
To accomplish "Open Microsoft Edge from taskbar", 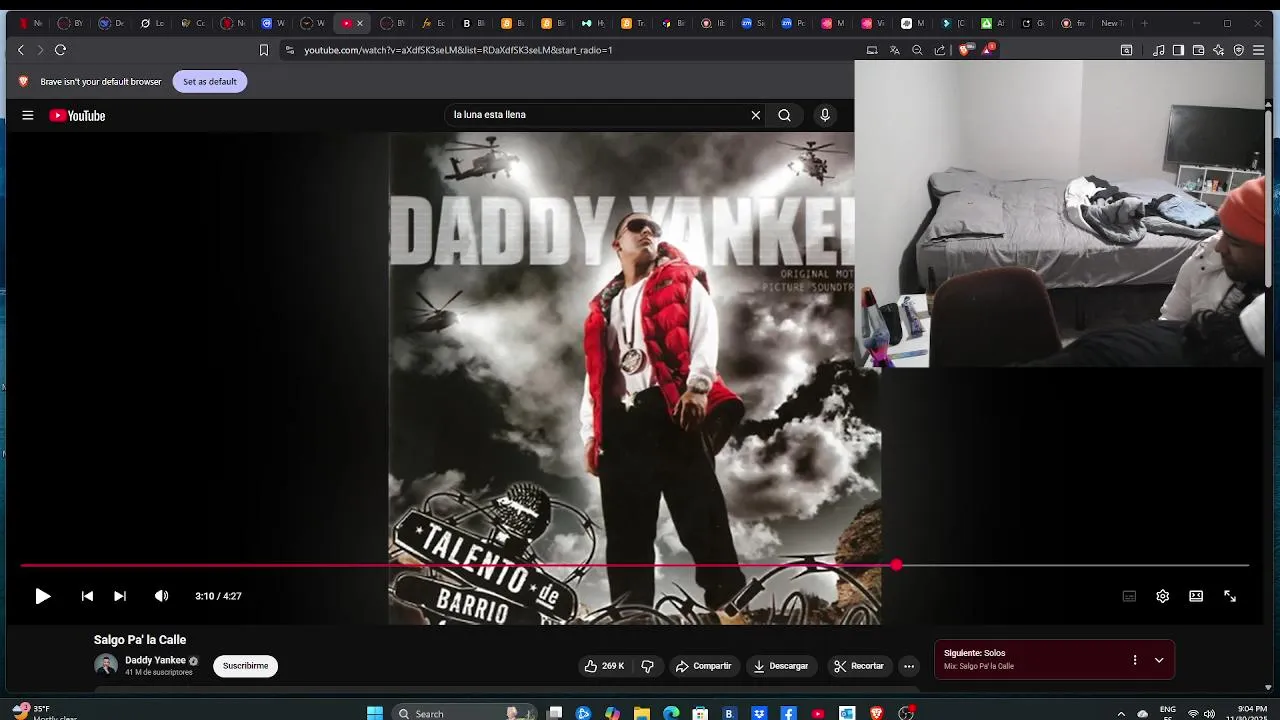I will pyautogui.click(x=671, y=713).
